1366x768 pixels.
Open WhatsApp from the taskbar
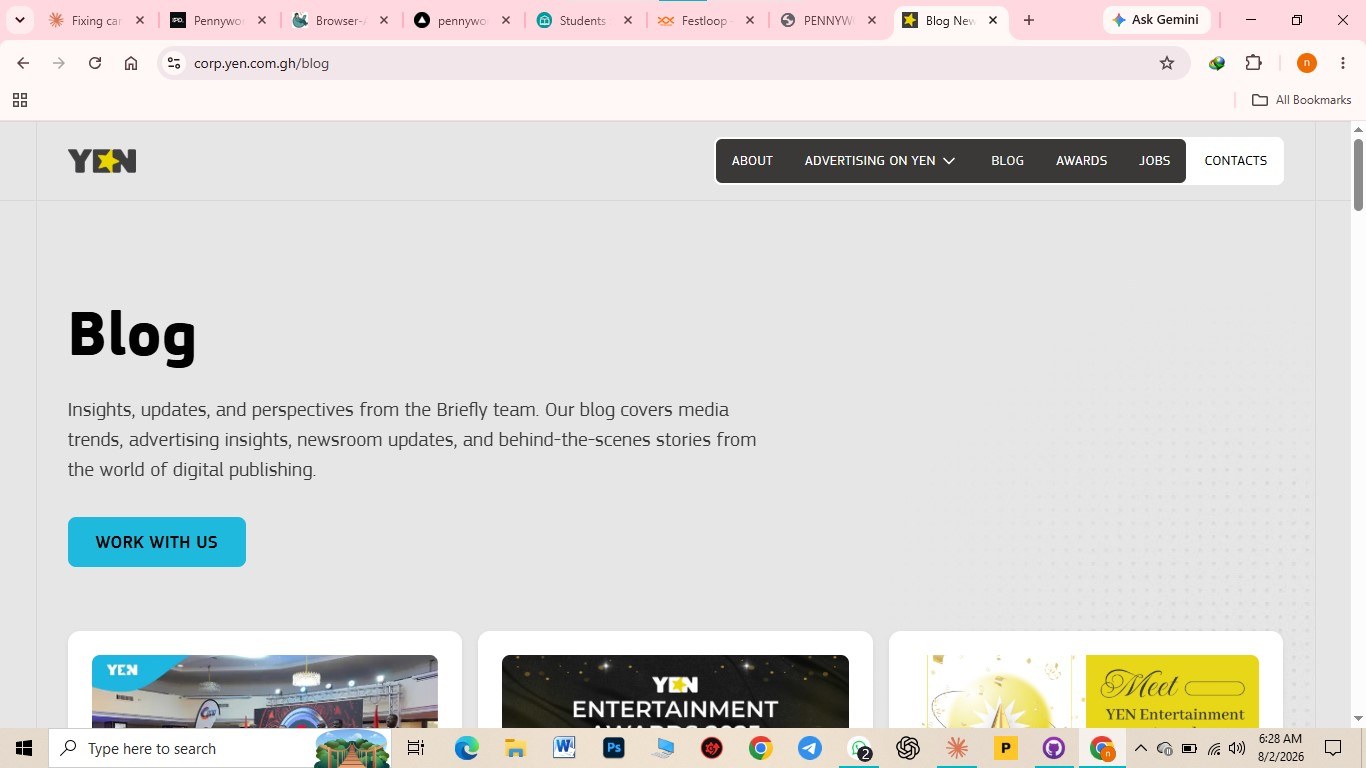tap(859, 748)
